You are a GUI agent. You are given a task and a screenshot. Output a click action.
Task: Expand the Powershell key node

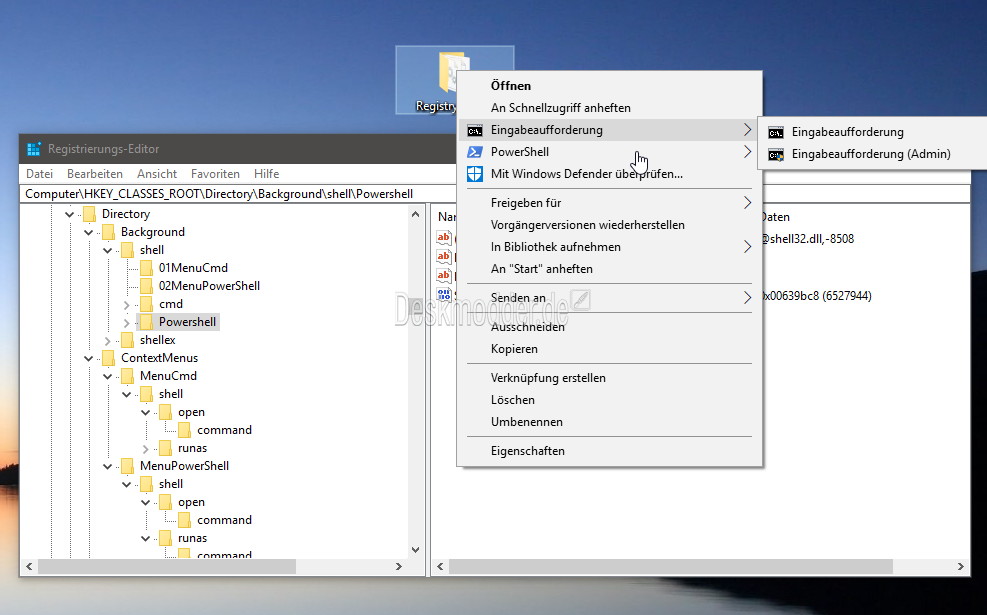(x=127, y=323)
